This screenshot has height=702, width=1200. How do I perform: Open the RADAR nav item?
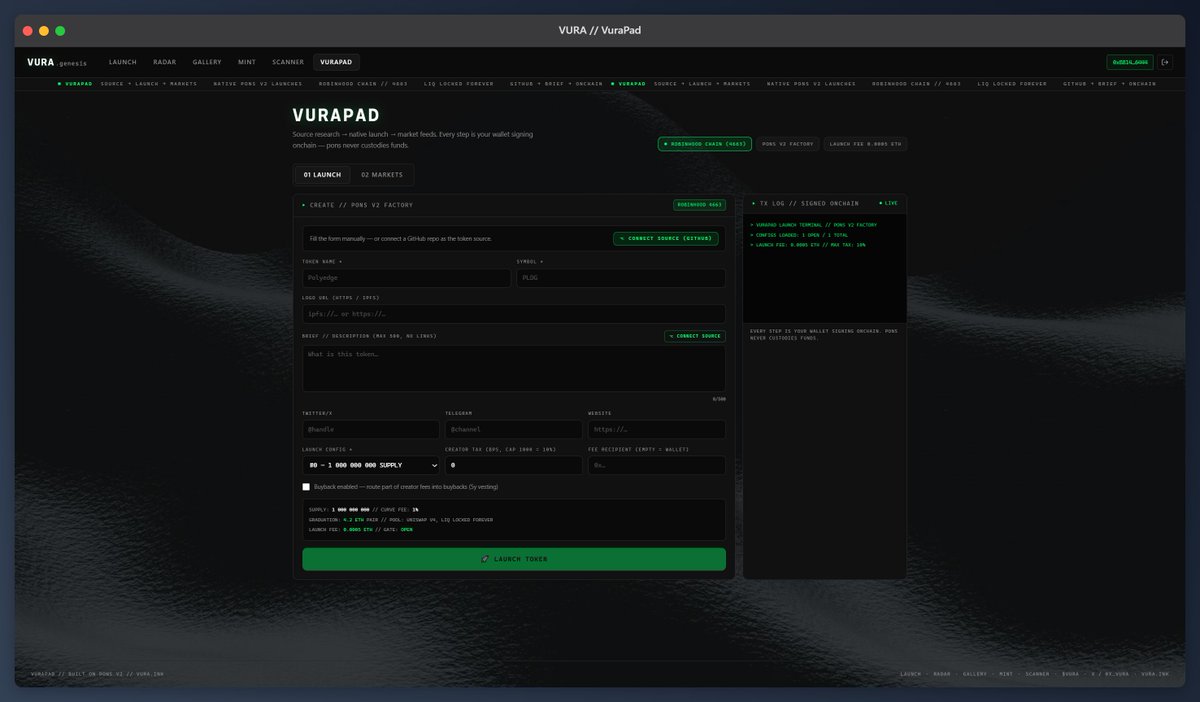coord(164,62)
